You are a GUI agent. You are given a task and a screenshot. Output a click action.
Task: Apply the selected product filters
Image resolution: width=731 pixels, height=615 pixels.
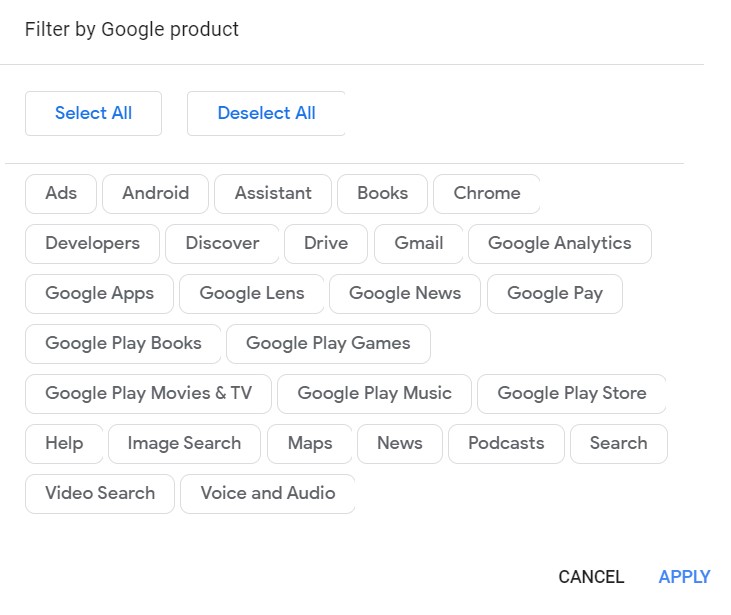click(684, 577)
